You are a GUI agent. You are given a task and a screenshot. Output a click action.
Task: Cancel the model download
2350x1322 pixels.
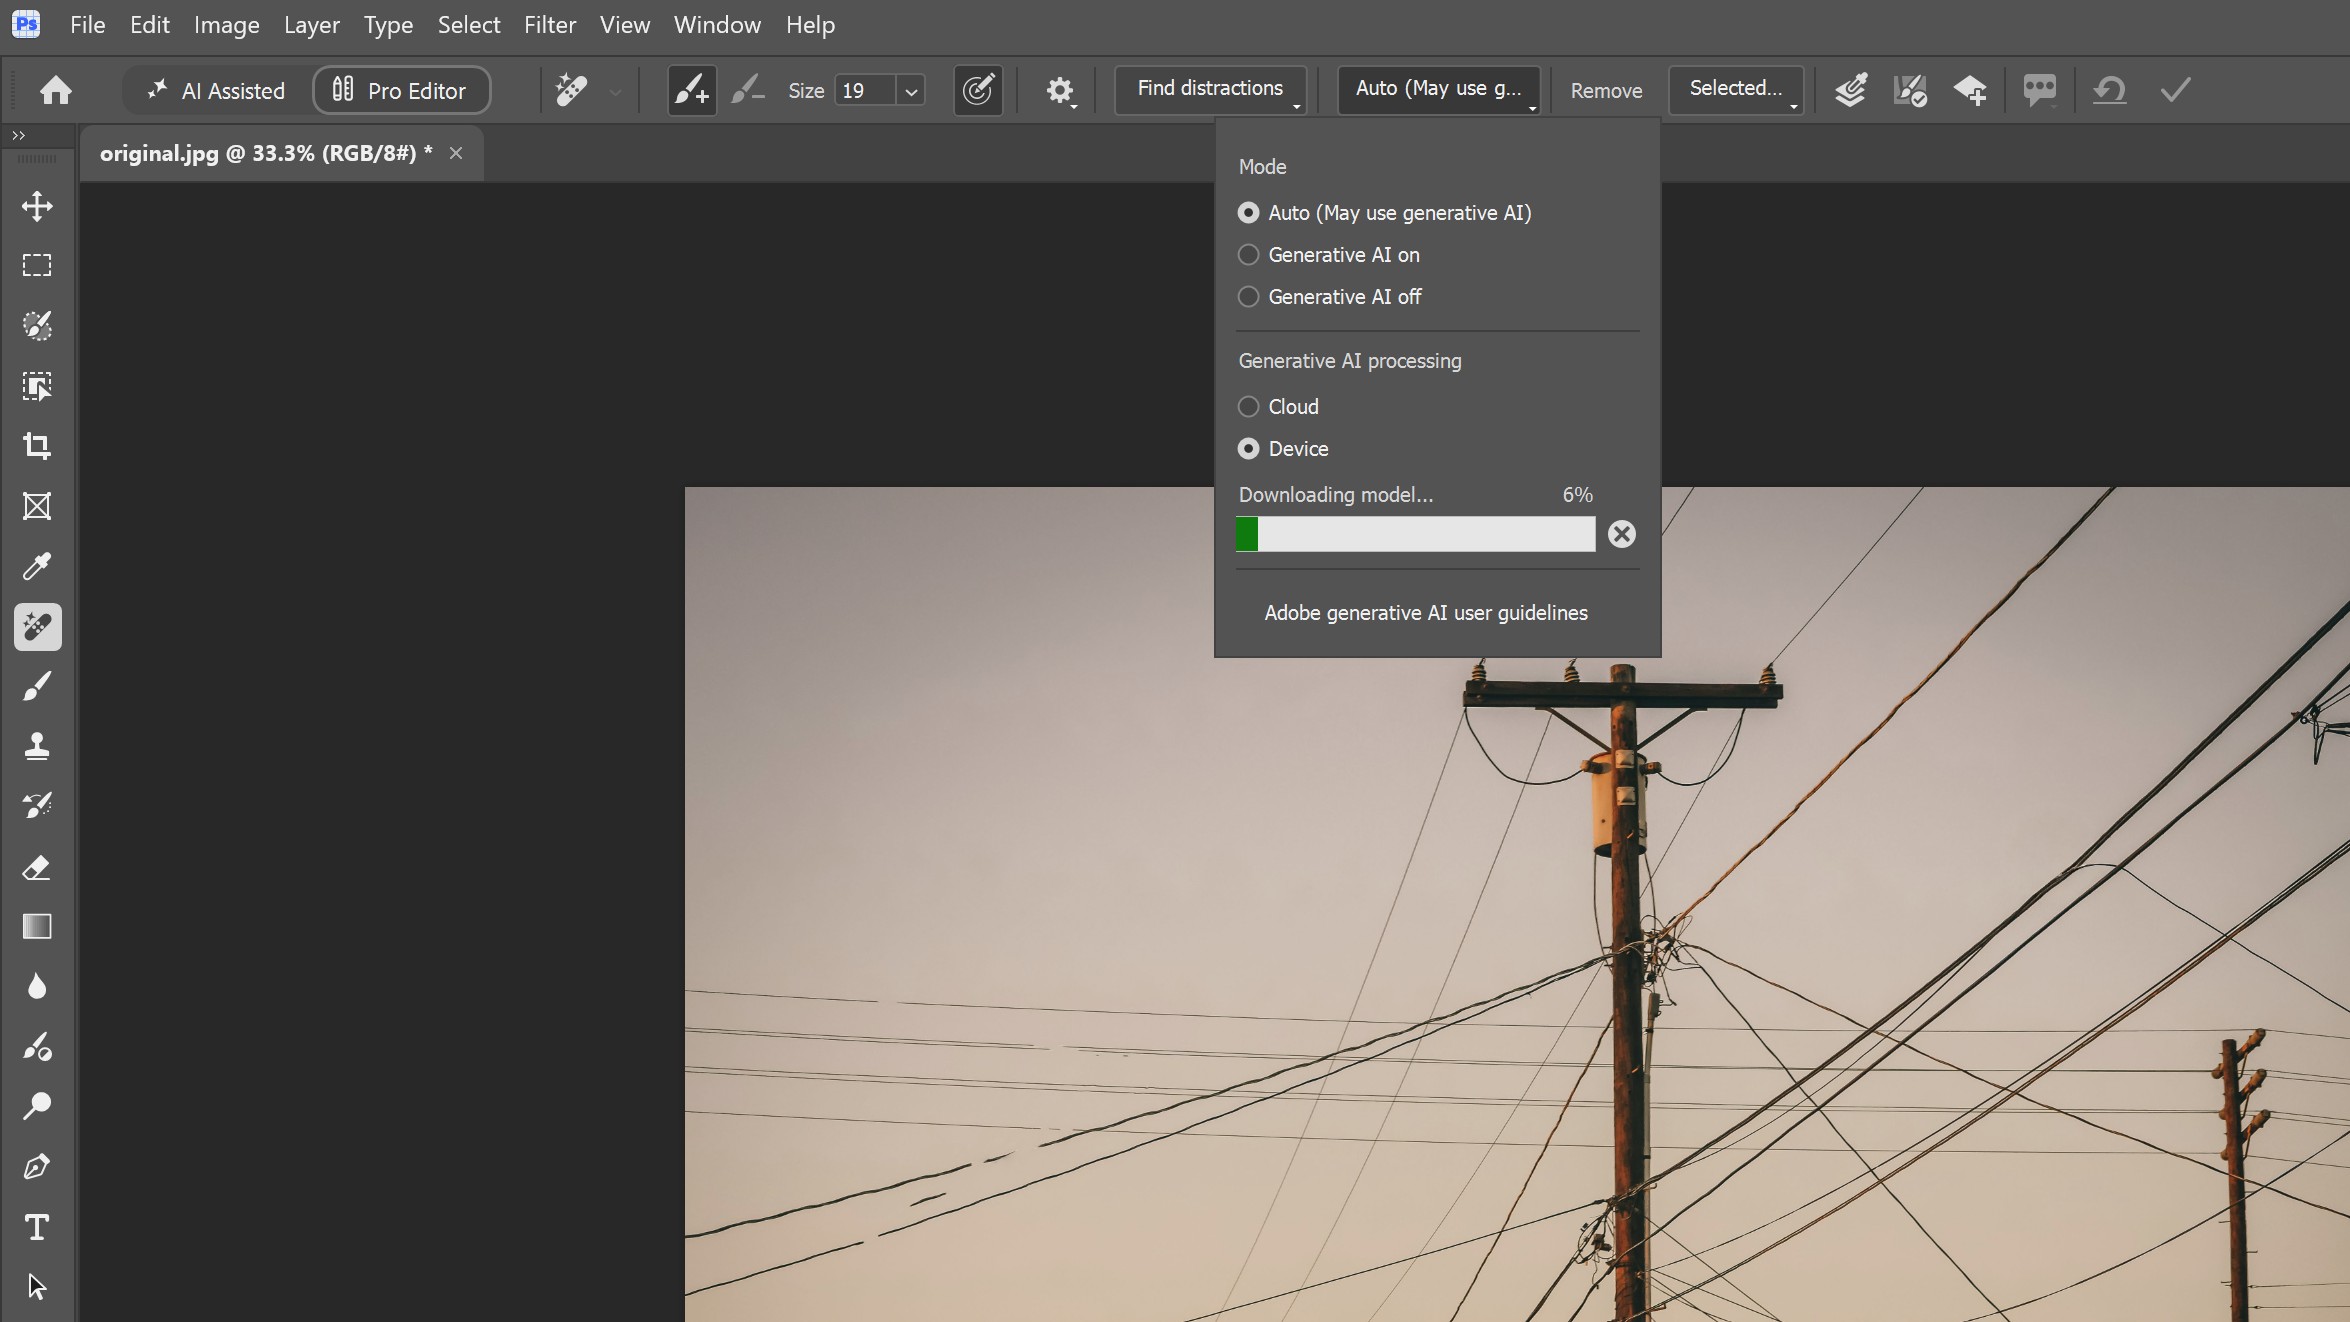click(x=1622, y=534)
